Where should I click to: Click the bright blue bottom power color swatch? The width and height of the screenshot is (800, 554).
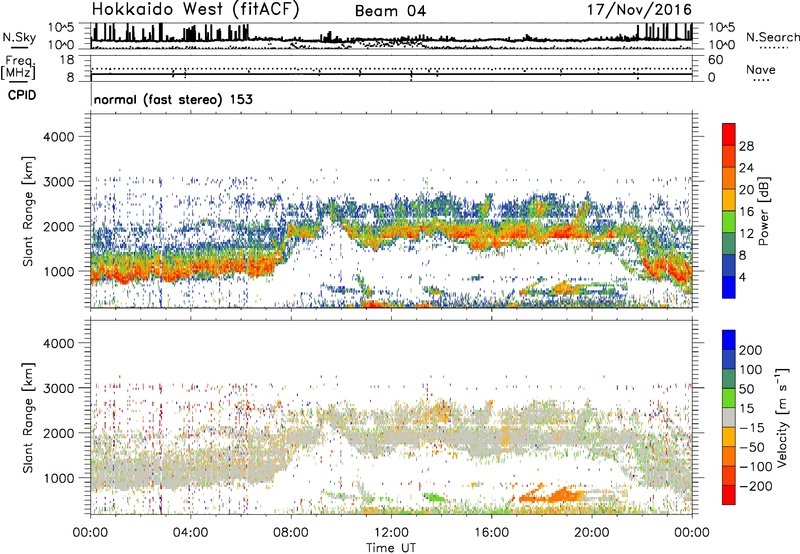pyautogui.click(x=729, y=287)
